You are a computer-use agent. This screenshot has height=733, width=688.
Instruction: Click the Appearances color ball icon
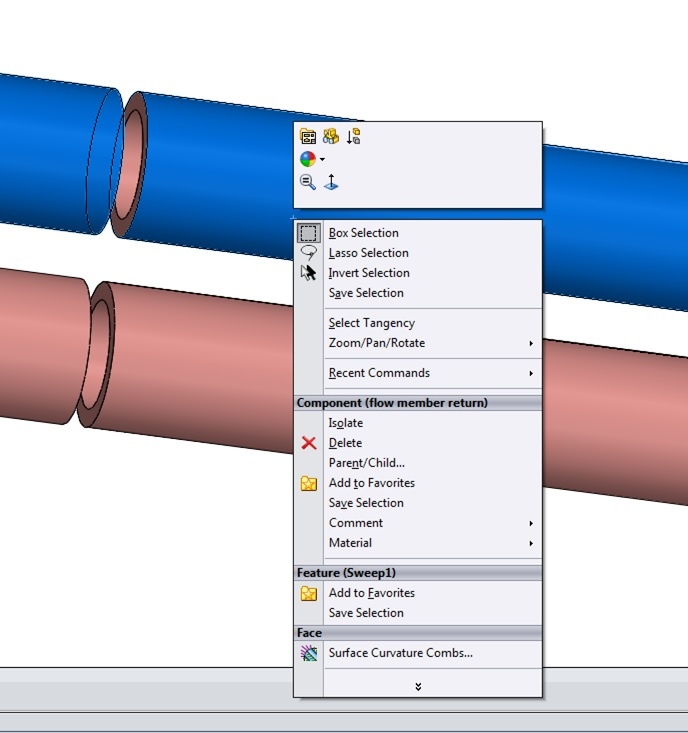point(308,159)
